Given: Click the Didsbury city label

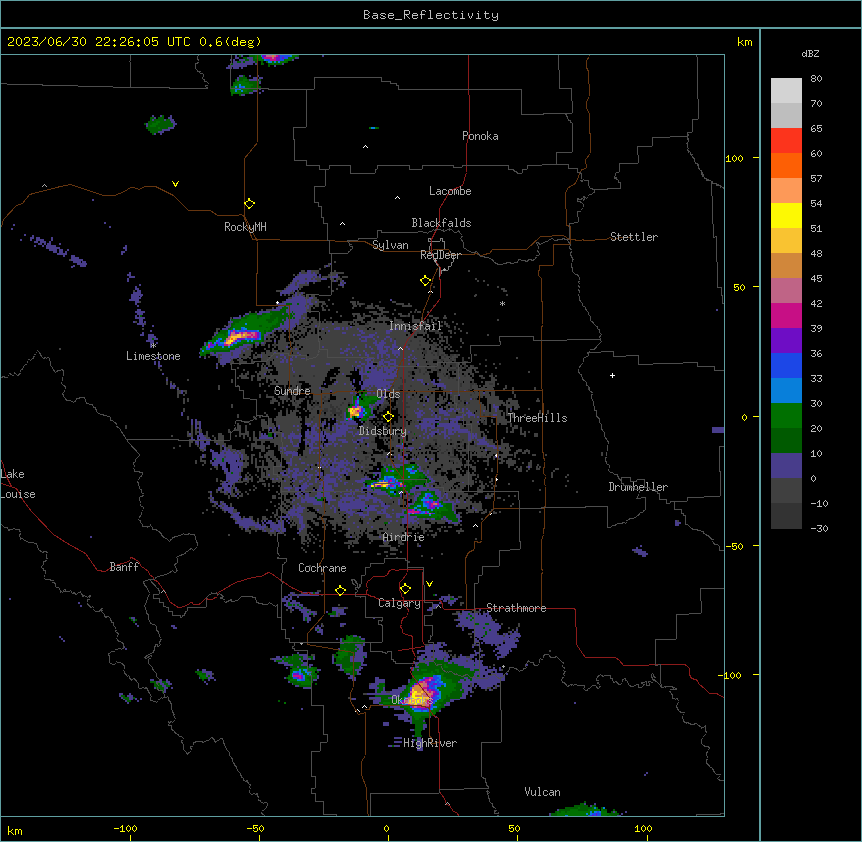Looking at the screenshot, I should pos(382,431).
